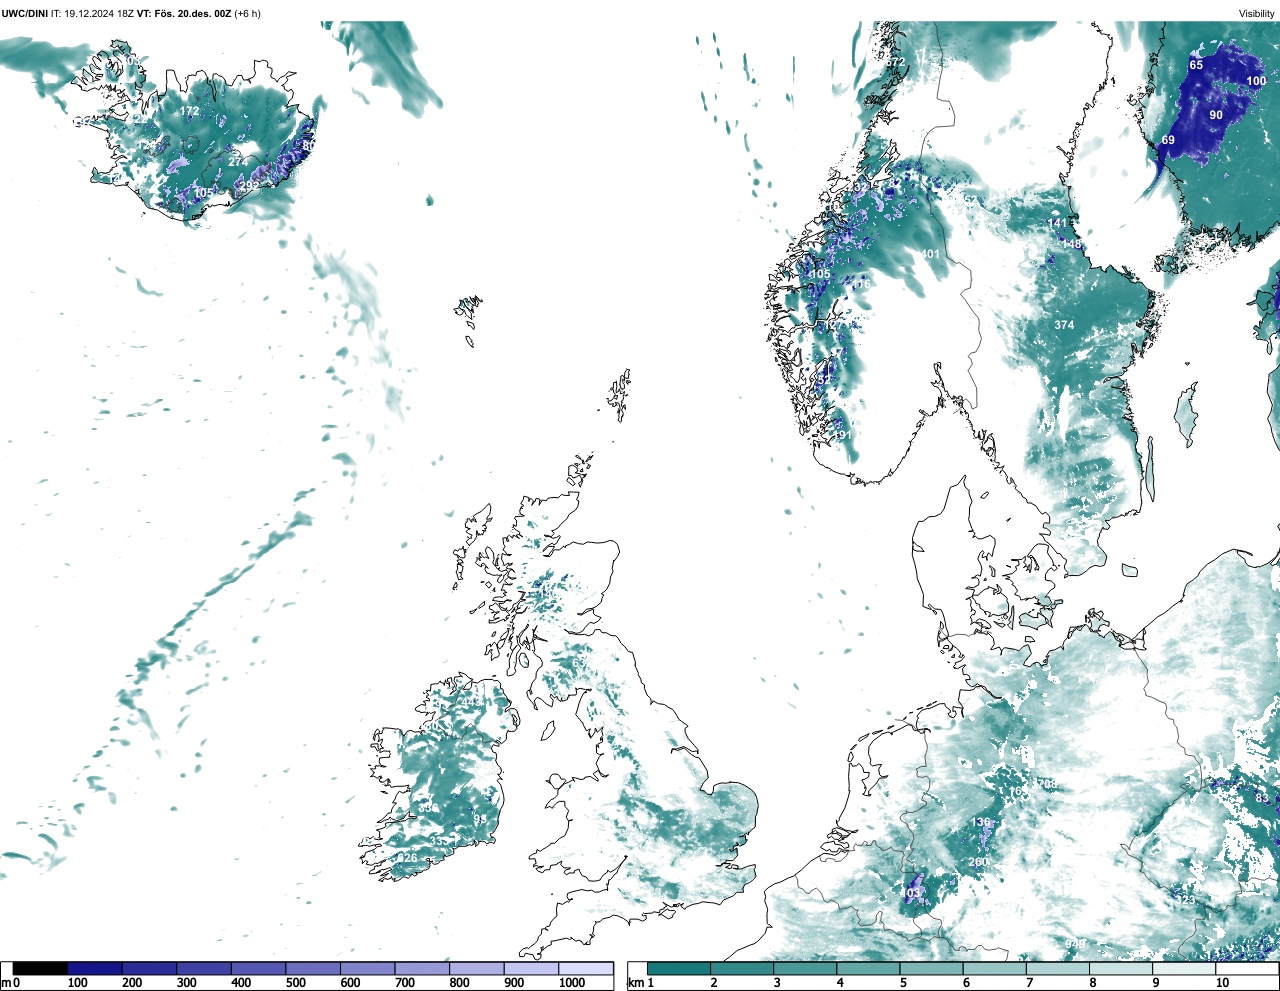The height and width of the screenshot is (991, 1280).
Task: Click the 148 value in northern Sweden
Action: pyautogui.click(x=1072, y=244)
